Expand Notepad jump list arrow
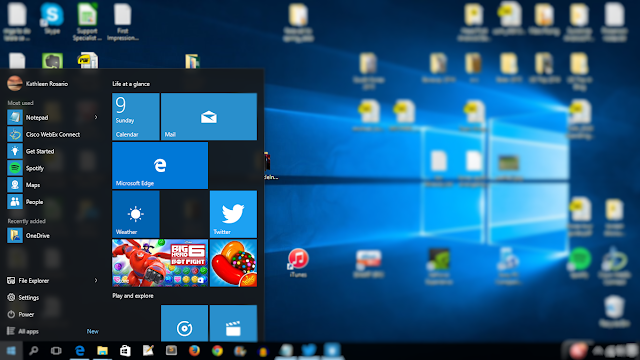This screenshot has height=360, width=640. (x=96, y=118)
